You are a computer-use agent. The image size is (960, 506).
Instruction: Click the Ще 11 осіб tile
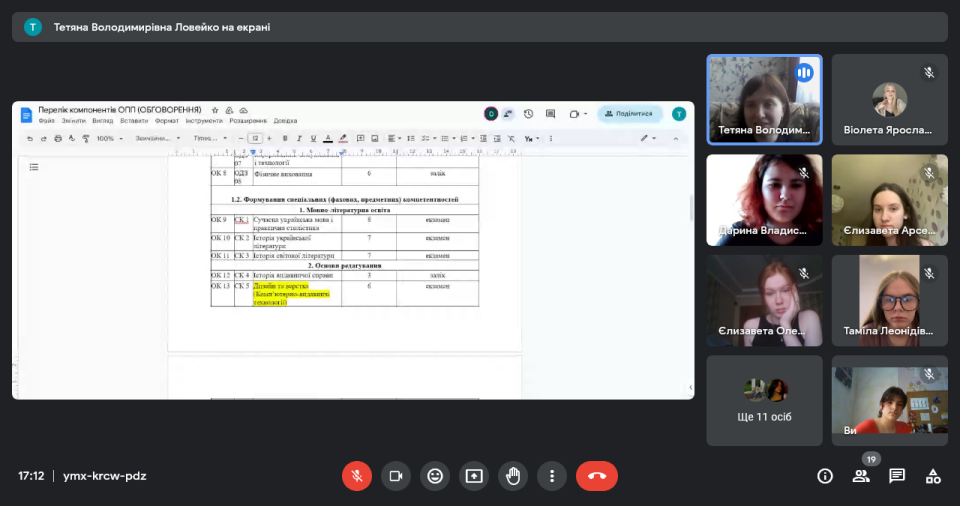pyautogui.click(x=765, y=401)
